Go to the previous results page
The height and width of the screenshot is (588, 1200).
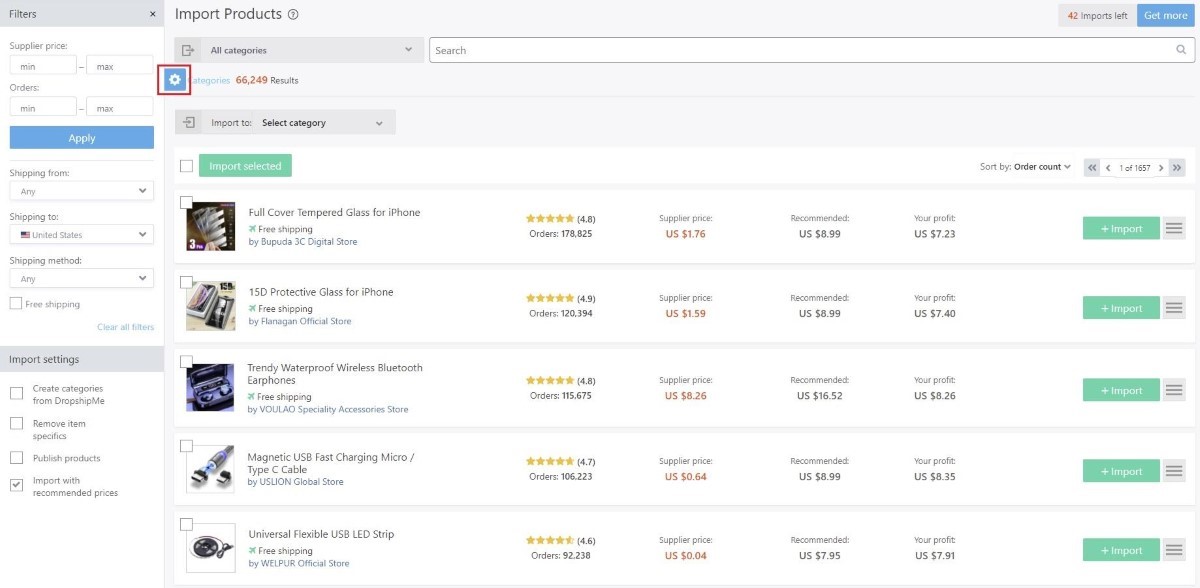pyautogui.click(x=1108, y=168)
